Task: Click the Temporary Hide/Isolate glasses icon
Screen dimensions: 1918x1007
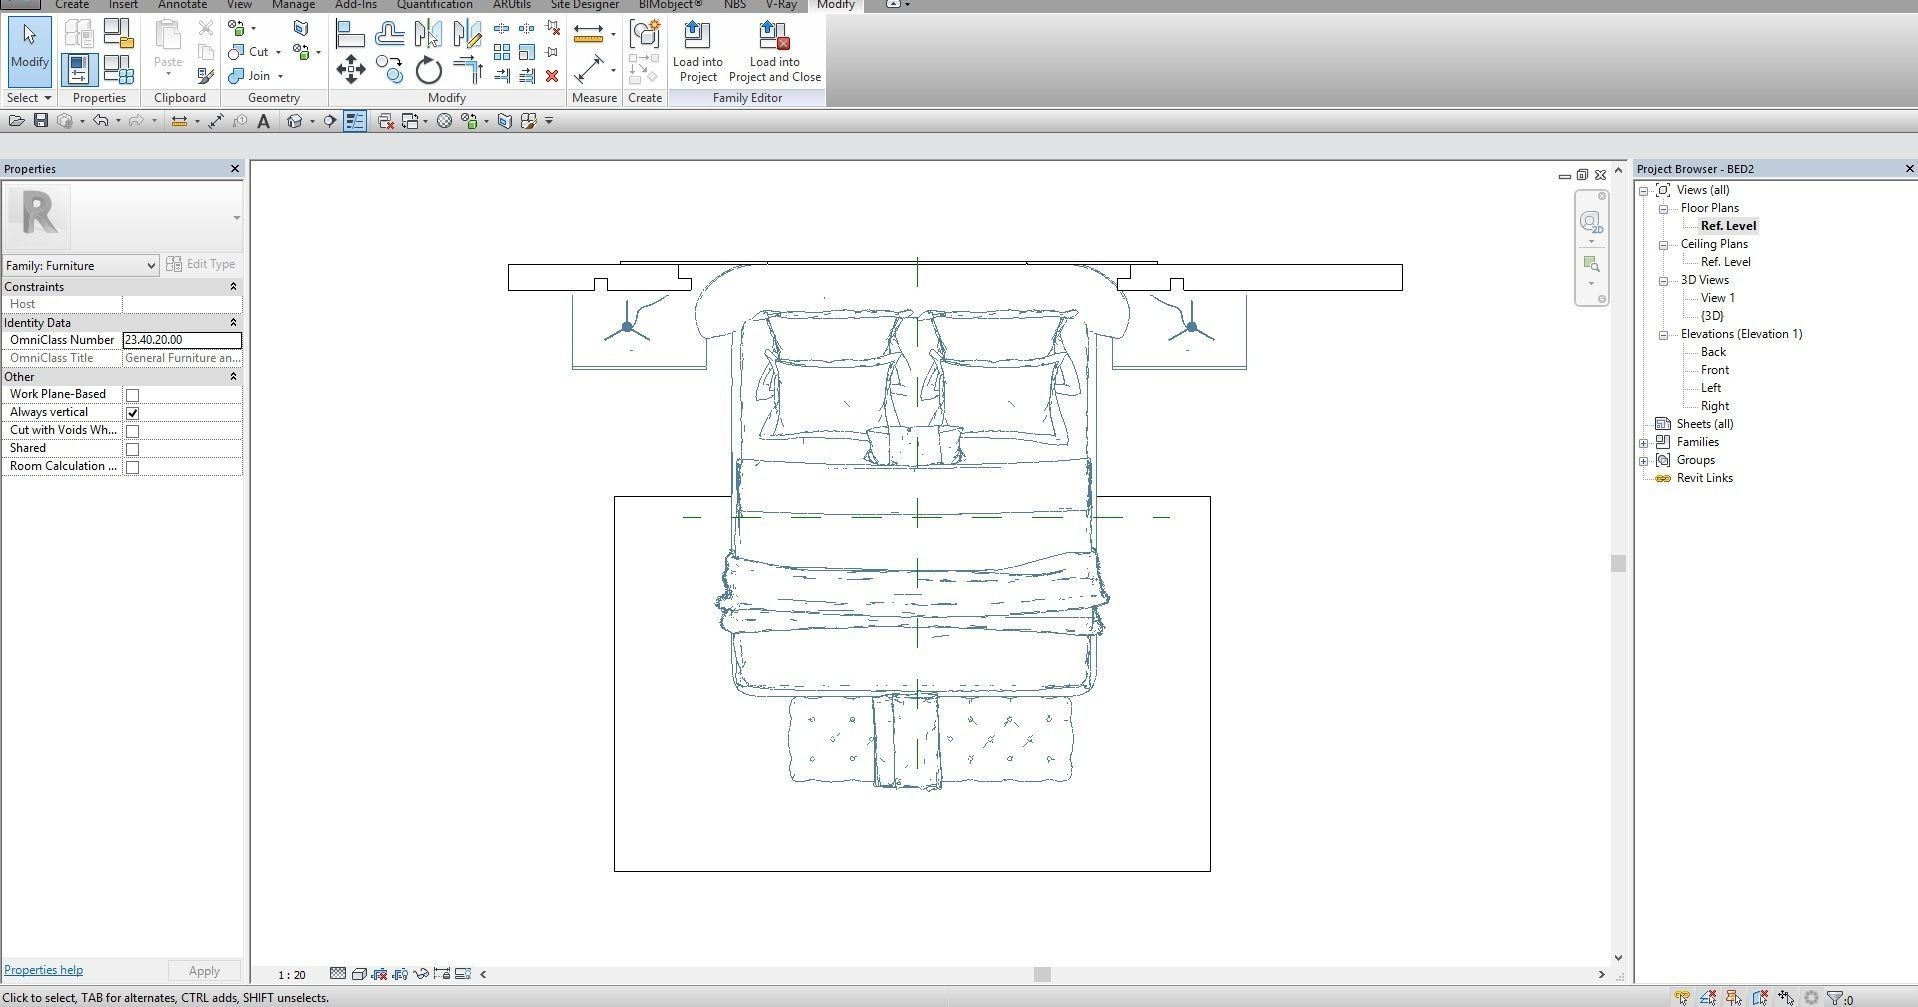Action: click(x=421, y=974)
